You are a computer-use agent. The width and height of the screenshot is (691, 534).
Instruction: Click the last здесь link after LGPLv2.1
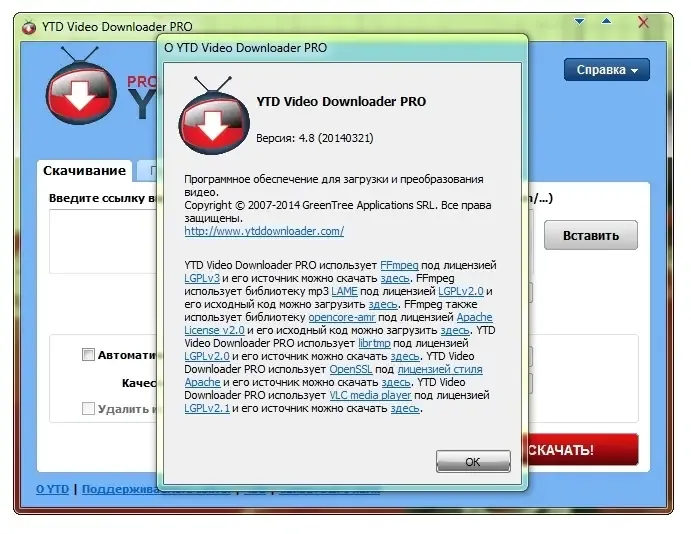pyautogui.click(x=405, y=408)
